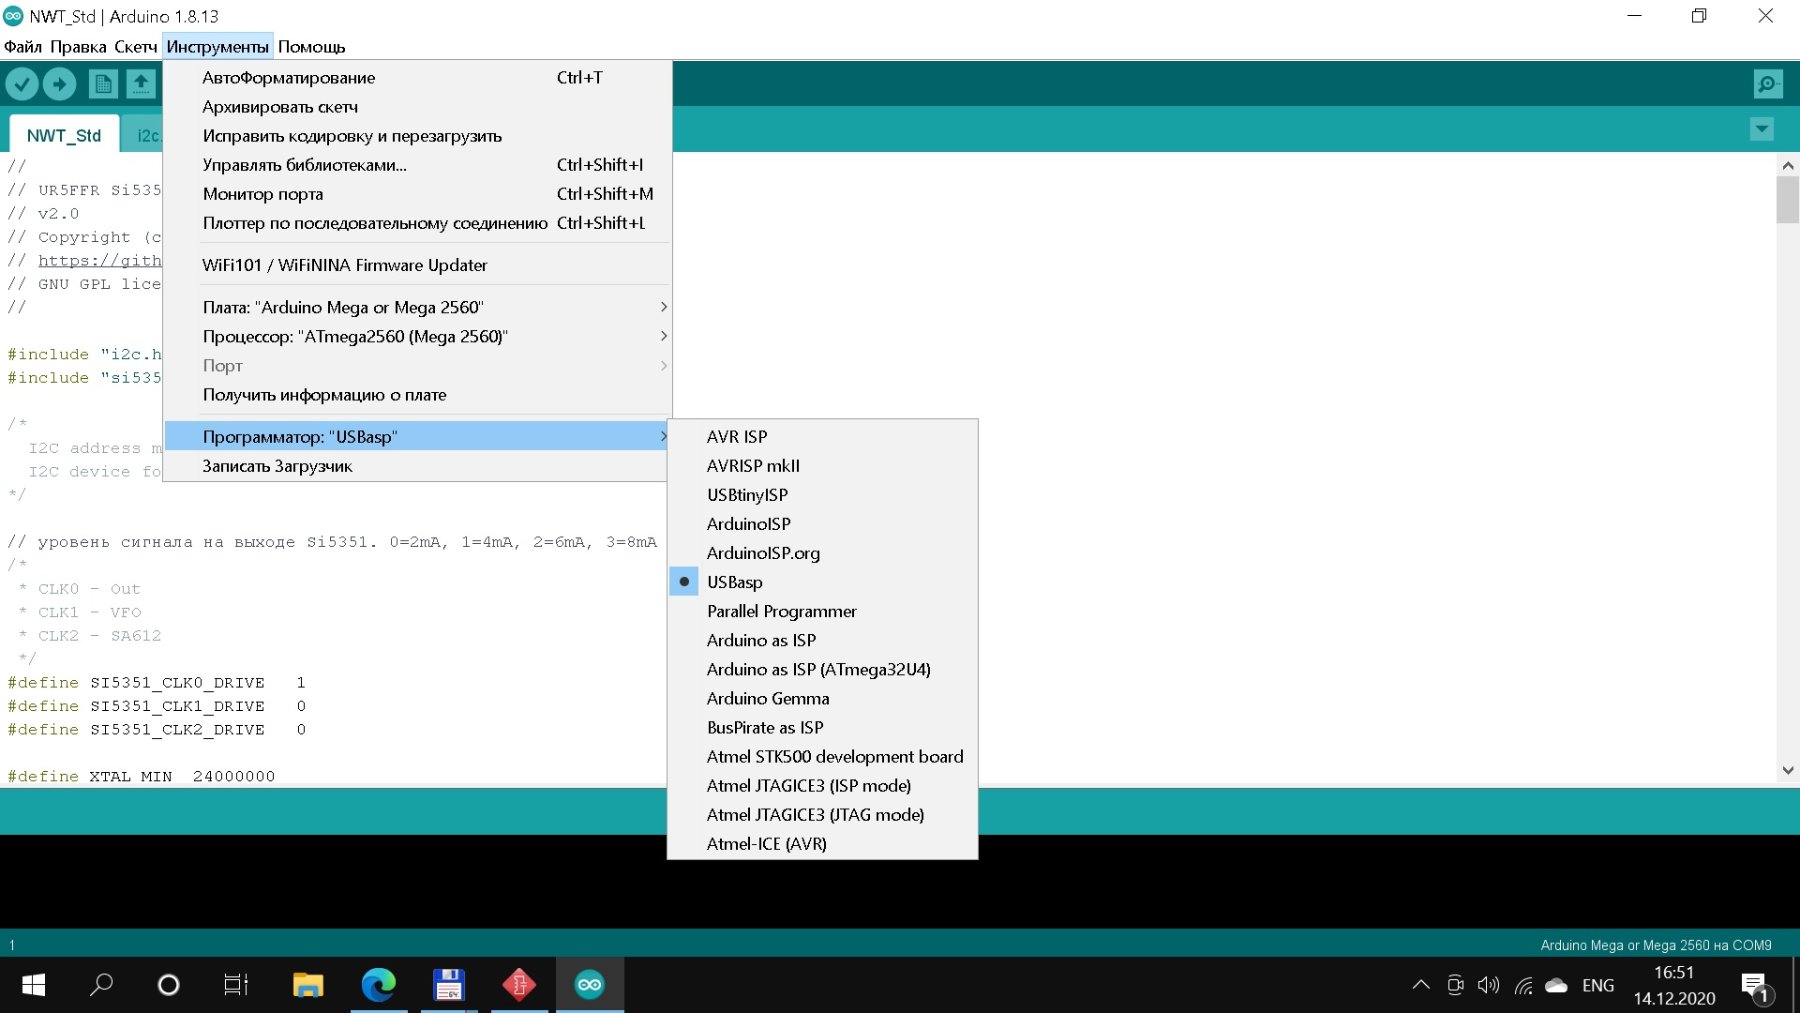Select BusPirate as ISP
The image size is (1800, 1013).
pos(822,727)
